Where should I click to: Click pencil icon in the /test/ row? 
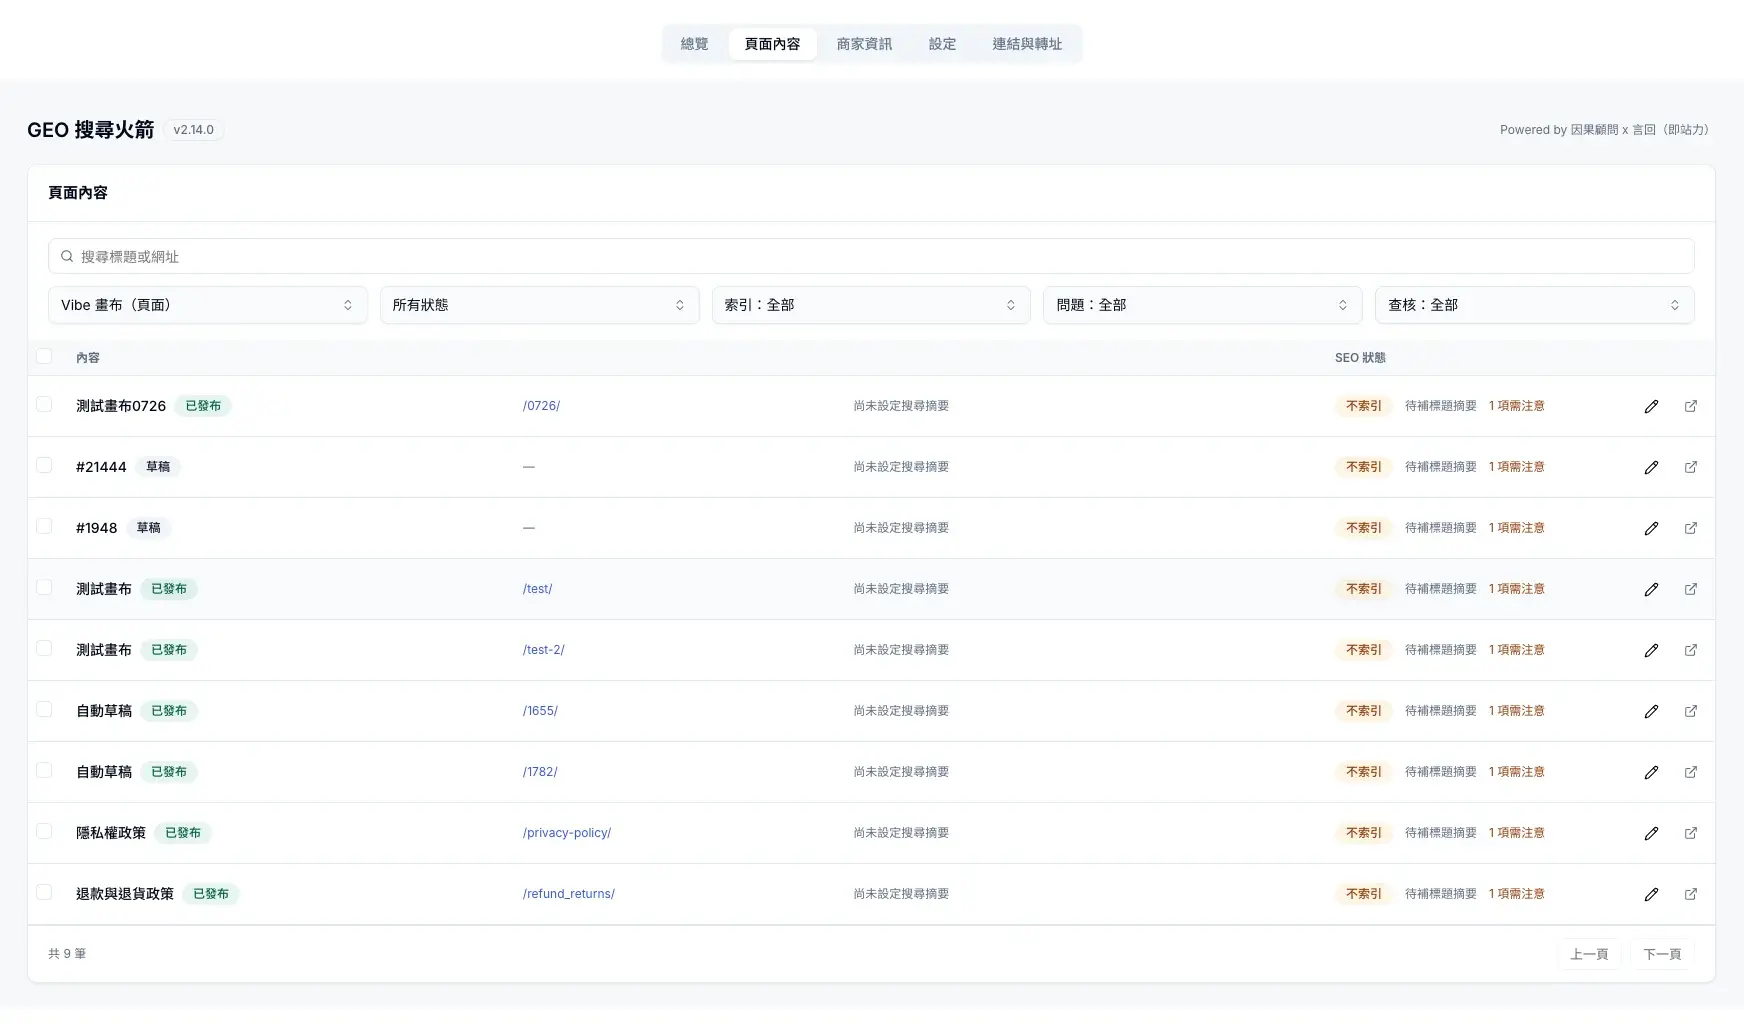(1651, 589)
